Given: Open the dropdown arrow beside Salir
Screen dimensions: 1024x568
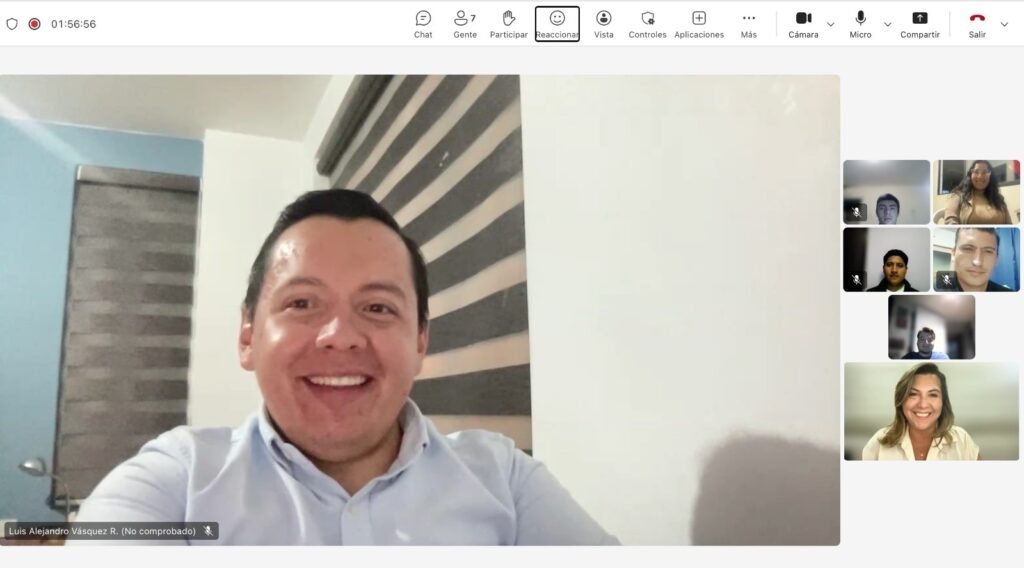Looking at the screenshot, I should click(1004, 24).
